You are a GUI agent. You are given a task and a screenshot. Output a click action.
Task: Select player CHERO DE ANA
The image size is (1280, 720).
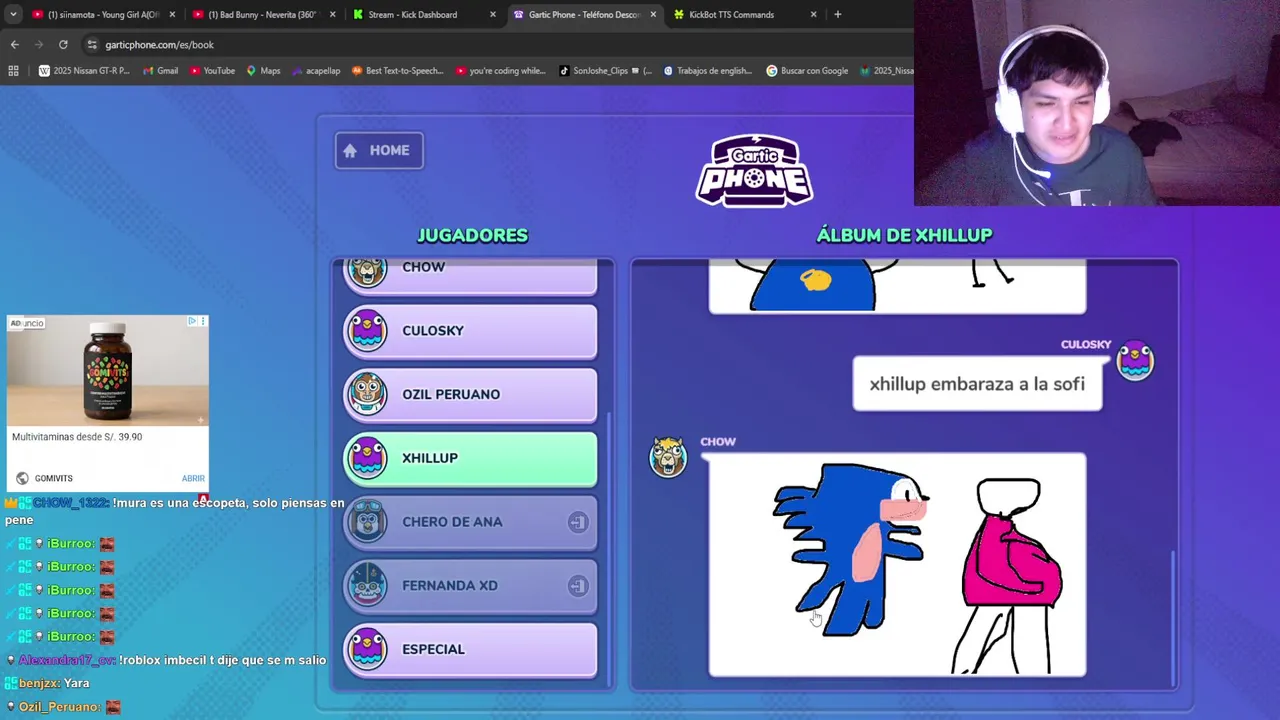[x=471, y=522]
